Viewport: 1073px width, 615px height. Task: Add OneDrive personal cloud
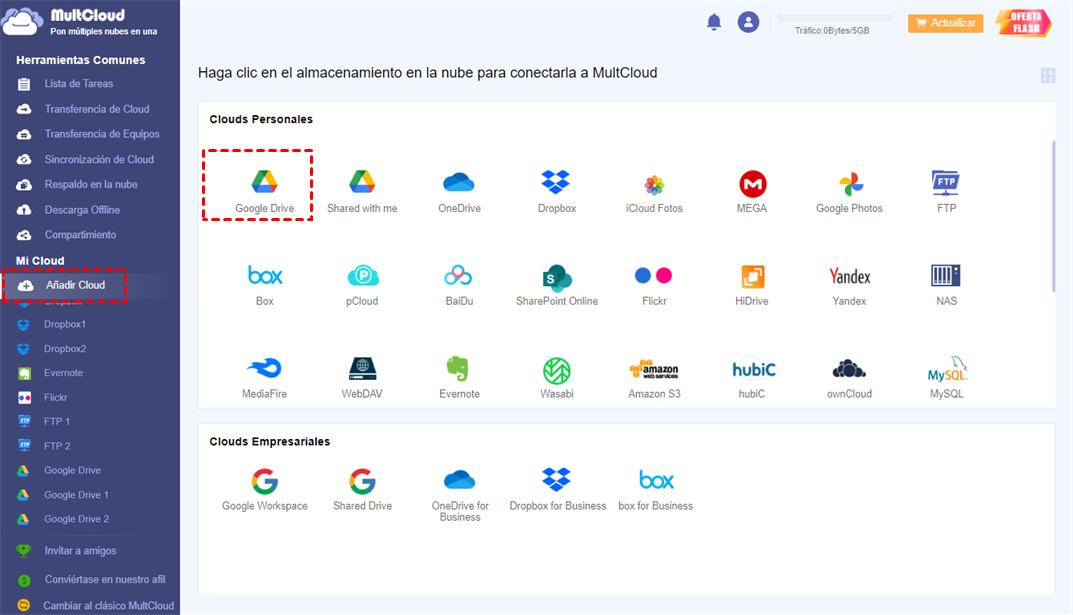(459, 191)
